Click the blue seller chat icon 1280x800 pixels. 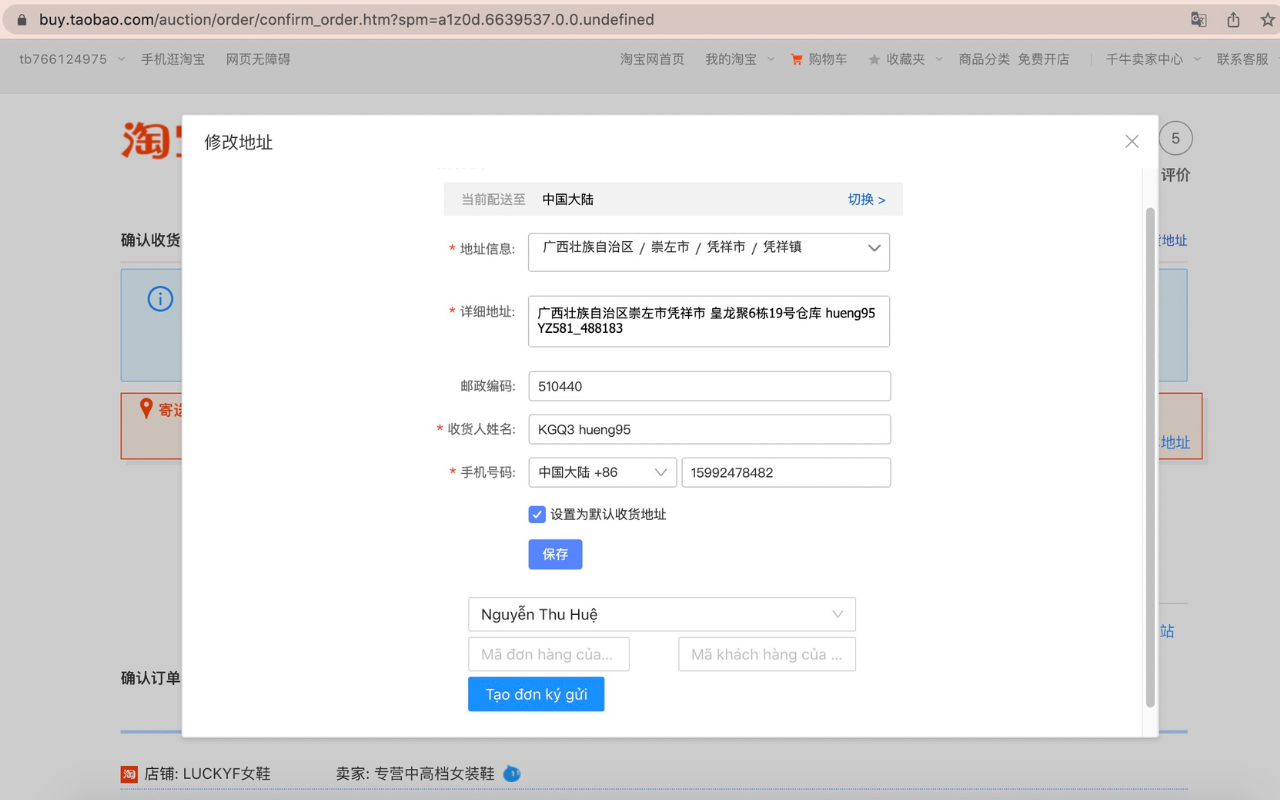pos(511,773)
